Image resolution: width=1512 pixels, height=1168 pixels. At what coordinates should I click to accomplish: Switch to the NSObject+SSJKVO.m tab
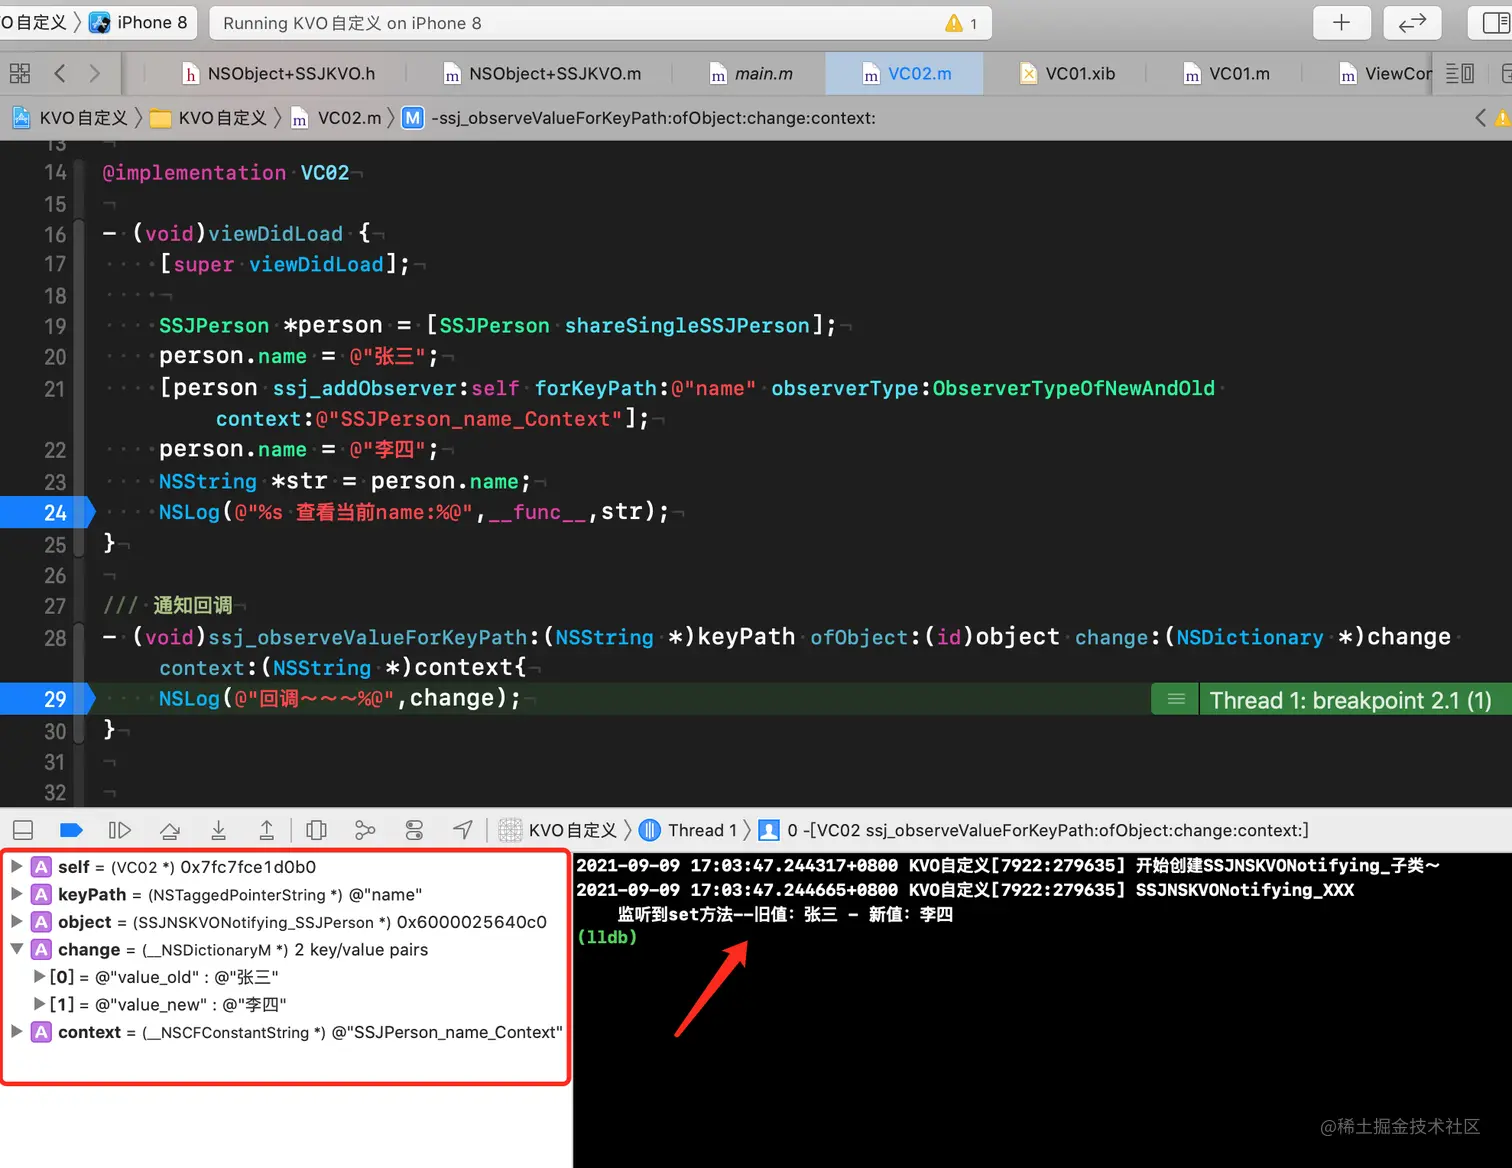543,73
